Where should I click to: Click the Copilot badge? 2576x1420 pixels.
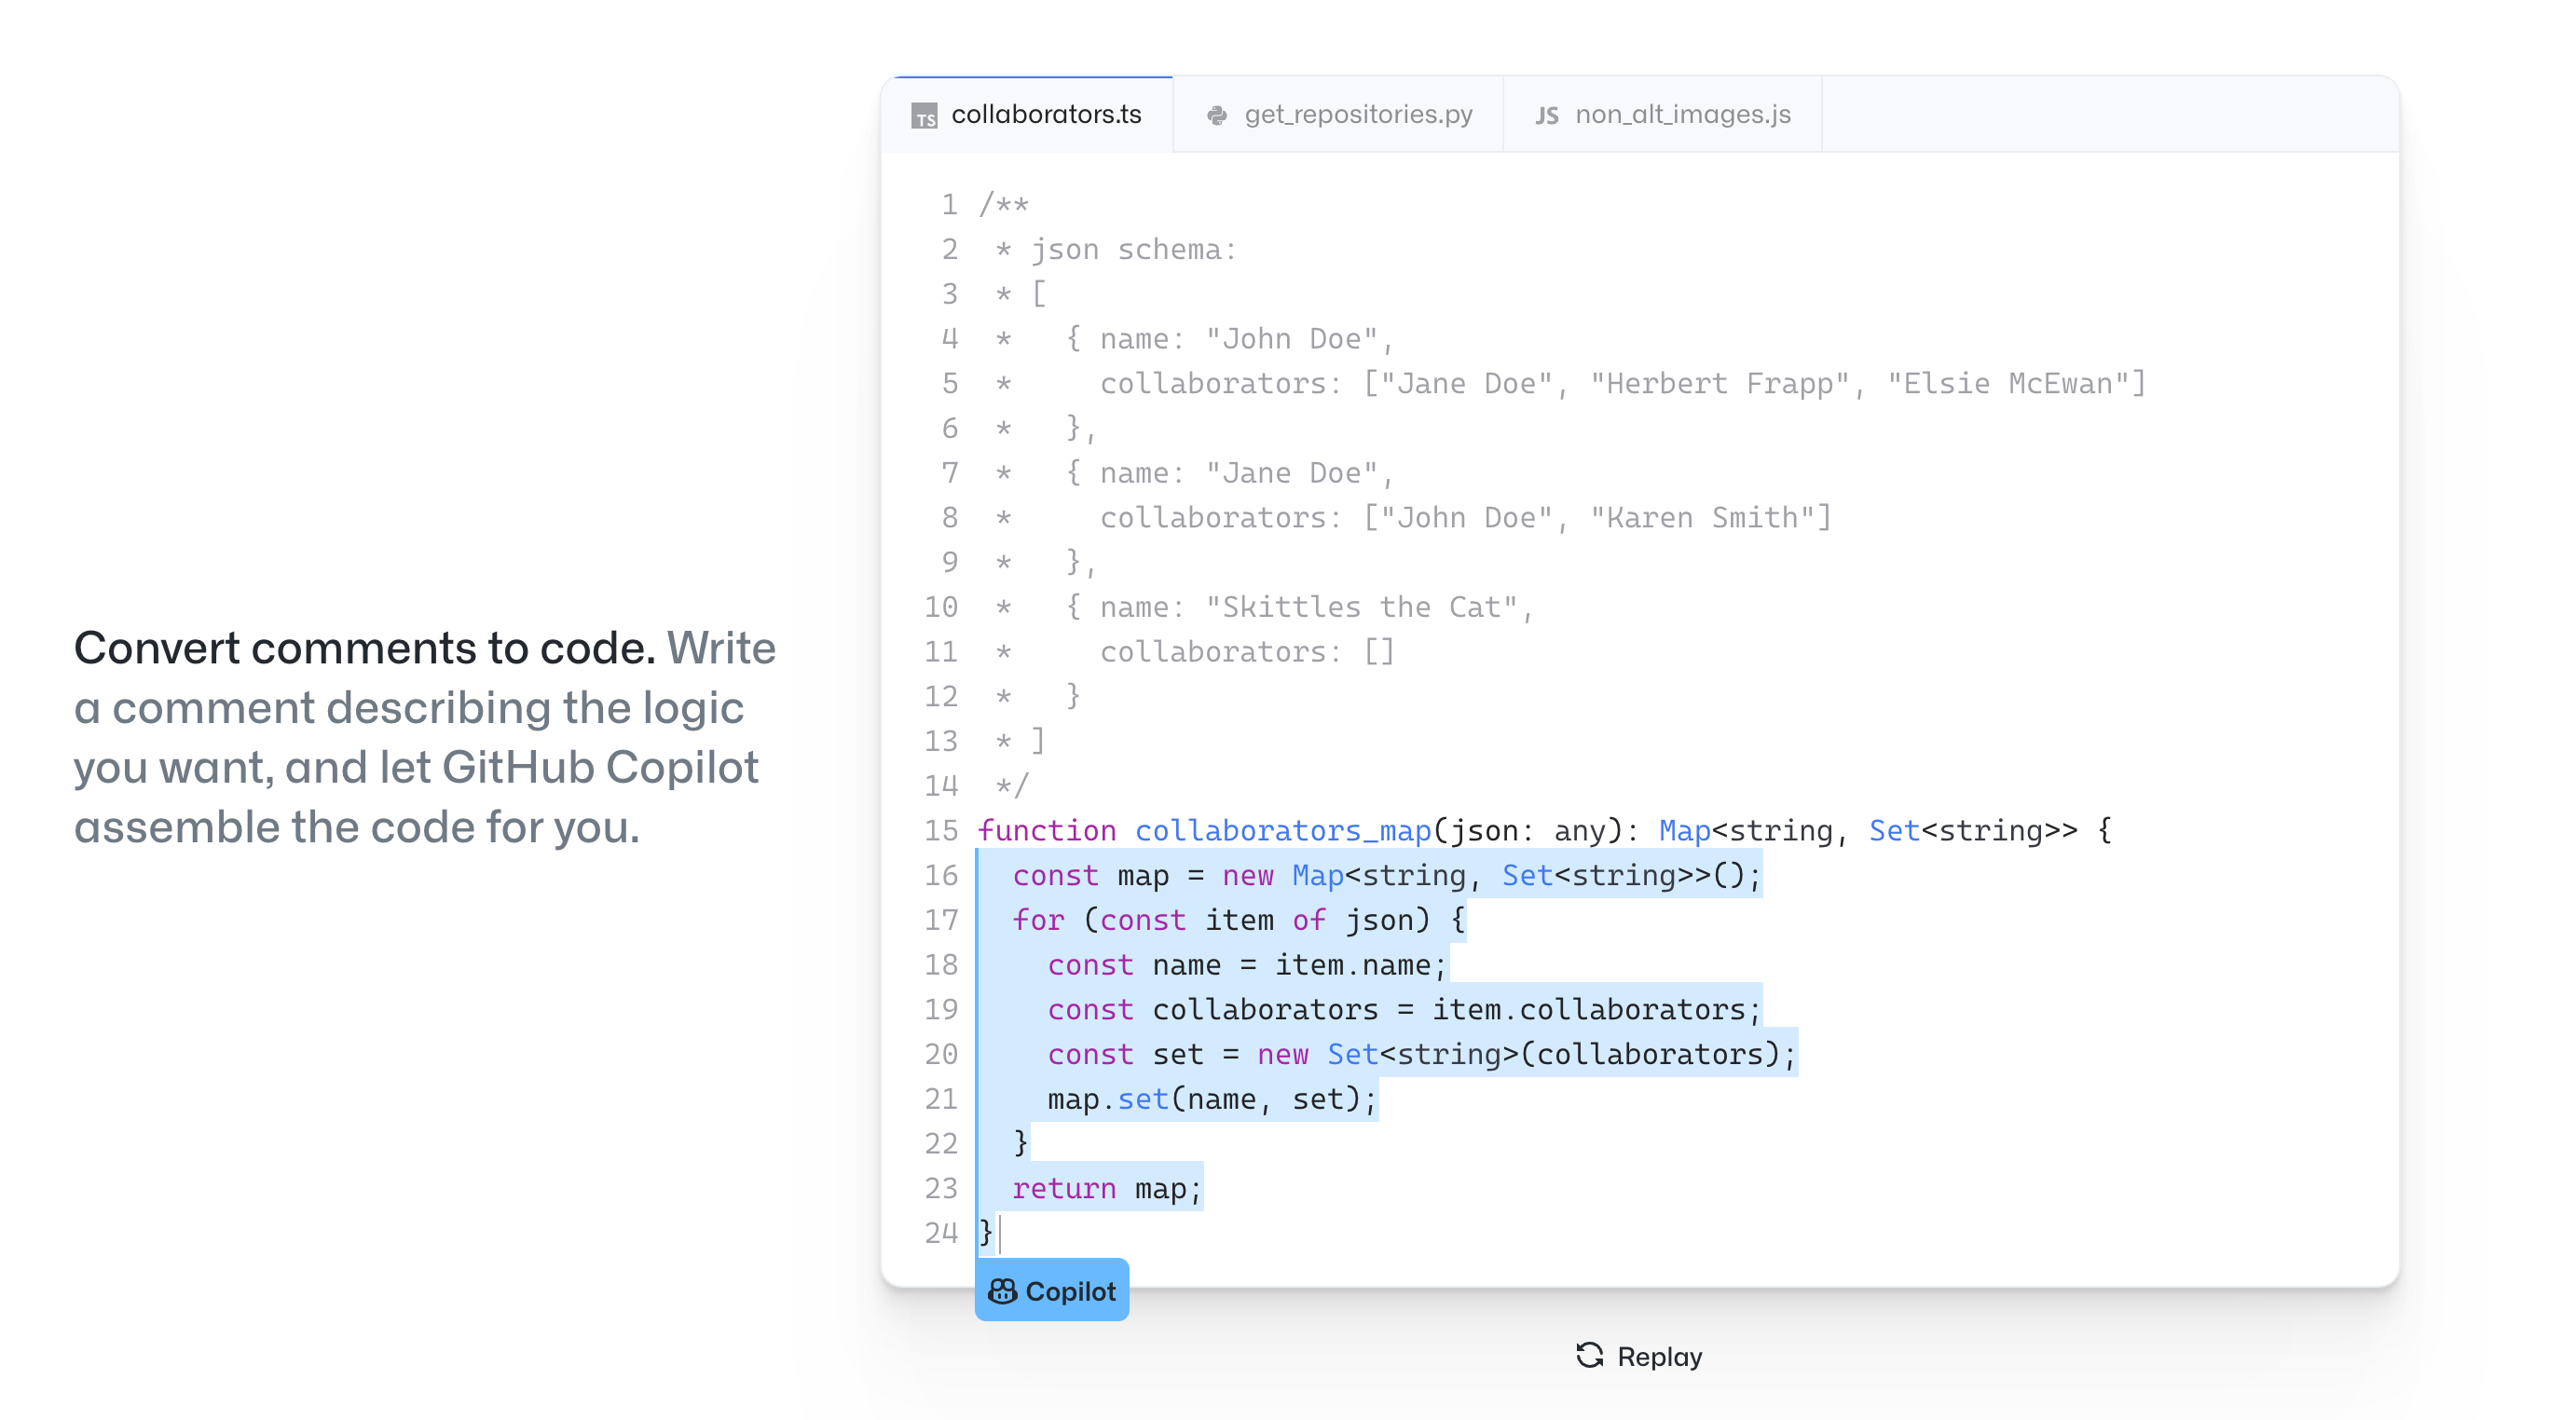1052,1290
